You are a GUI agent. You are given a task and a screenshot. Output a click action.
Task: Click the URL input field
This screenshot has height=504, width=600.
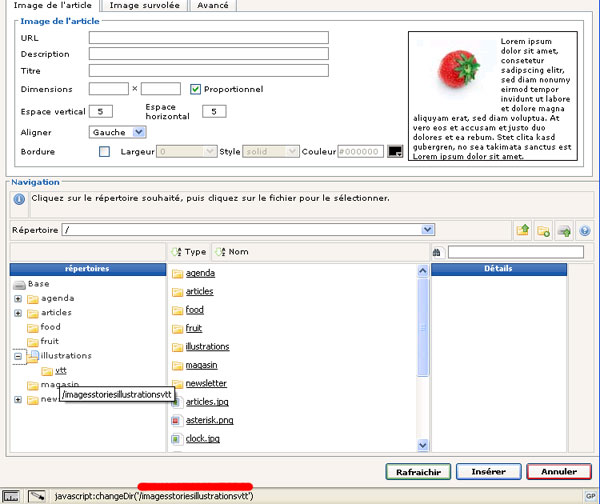pos(208,38)
